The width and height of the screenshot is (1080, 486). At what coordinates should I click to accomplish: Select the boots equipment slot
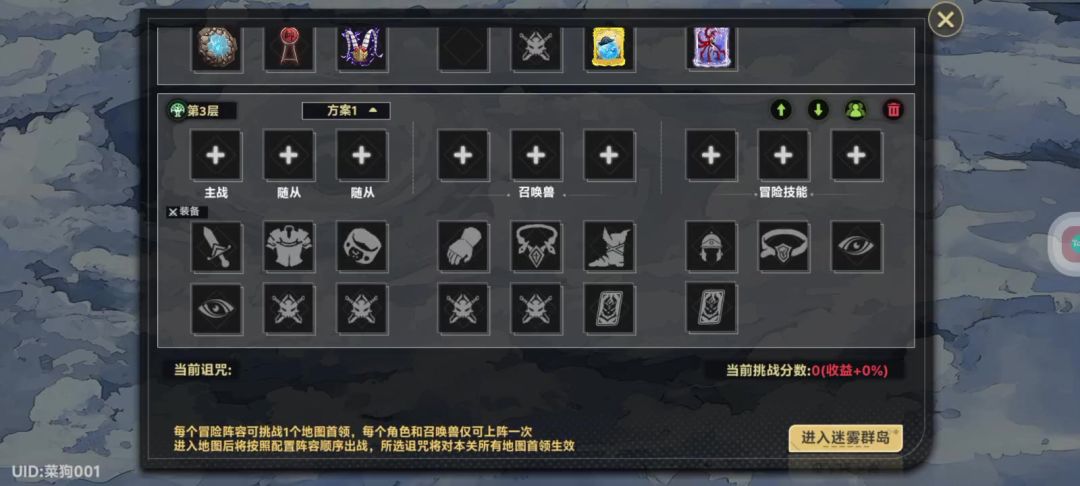point(609,246)
